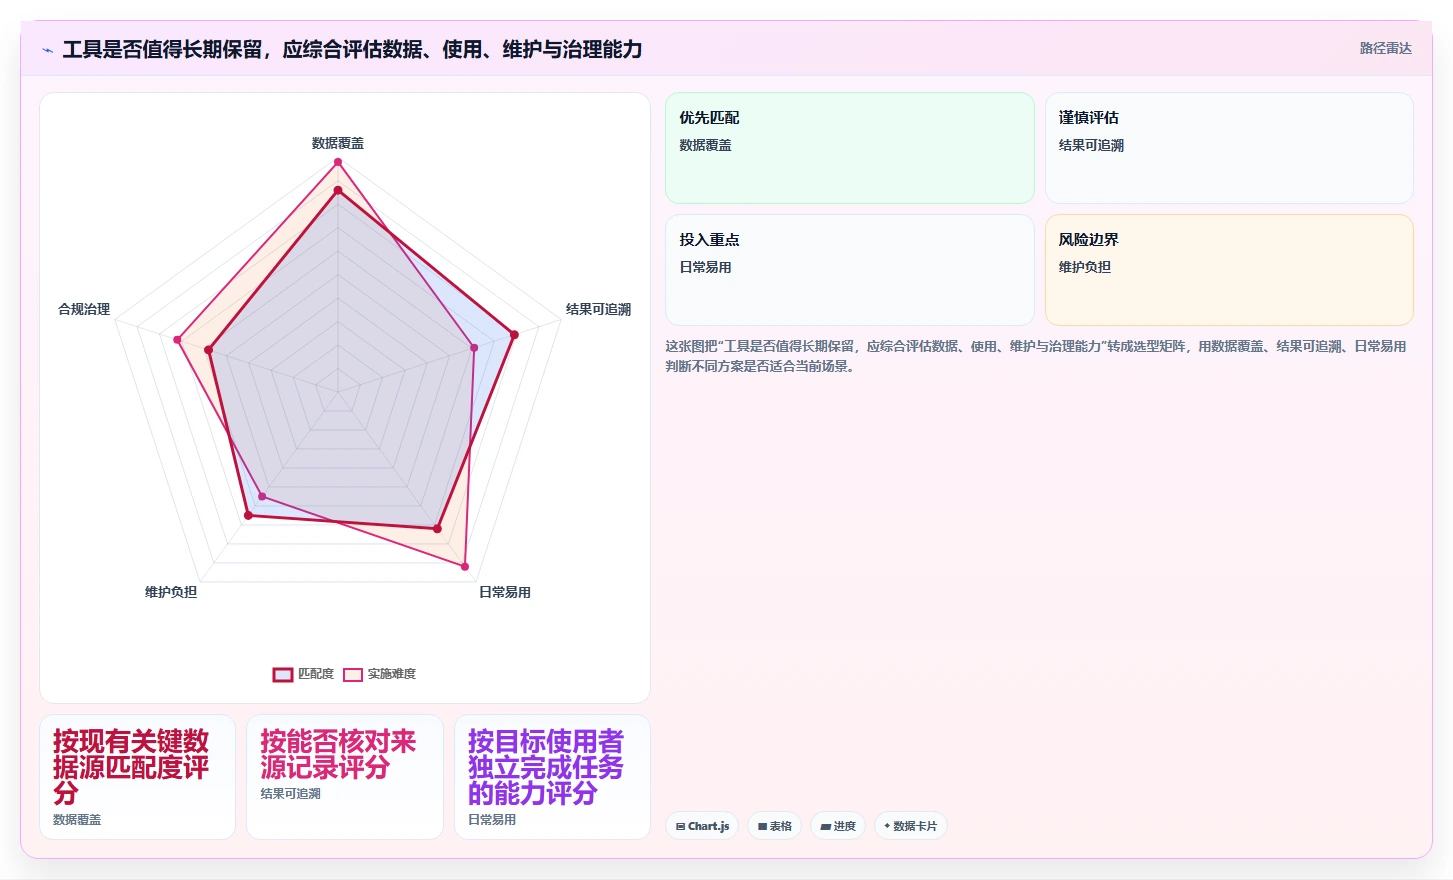
Task: Toggle the 实施难度 legend swatch
Action: (x=353, y=674)
